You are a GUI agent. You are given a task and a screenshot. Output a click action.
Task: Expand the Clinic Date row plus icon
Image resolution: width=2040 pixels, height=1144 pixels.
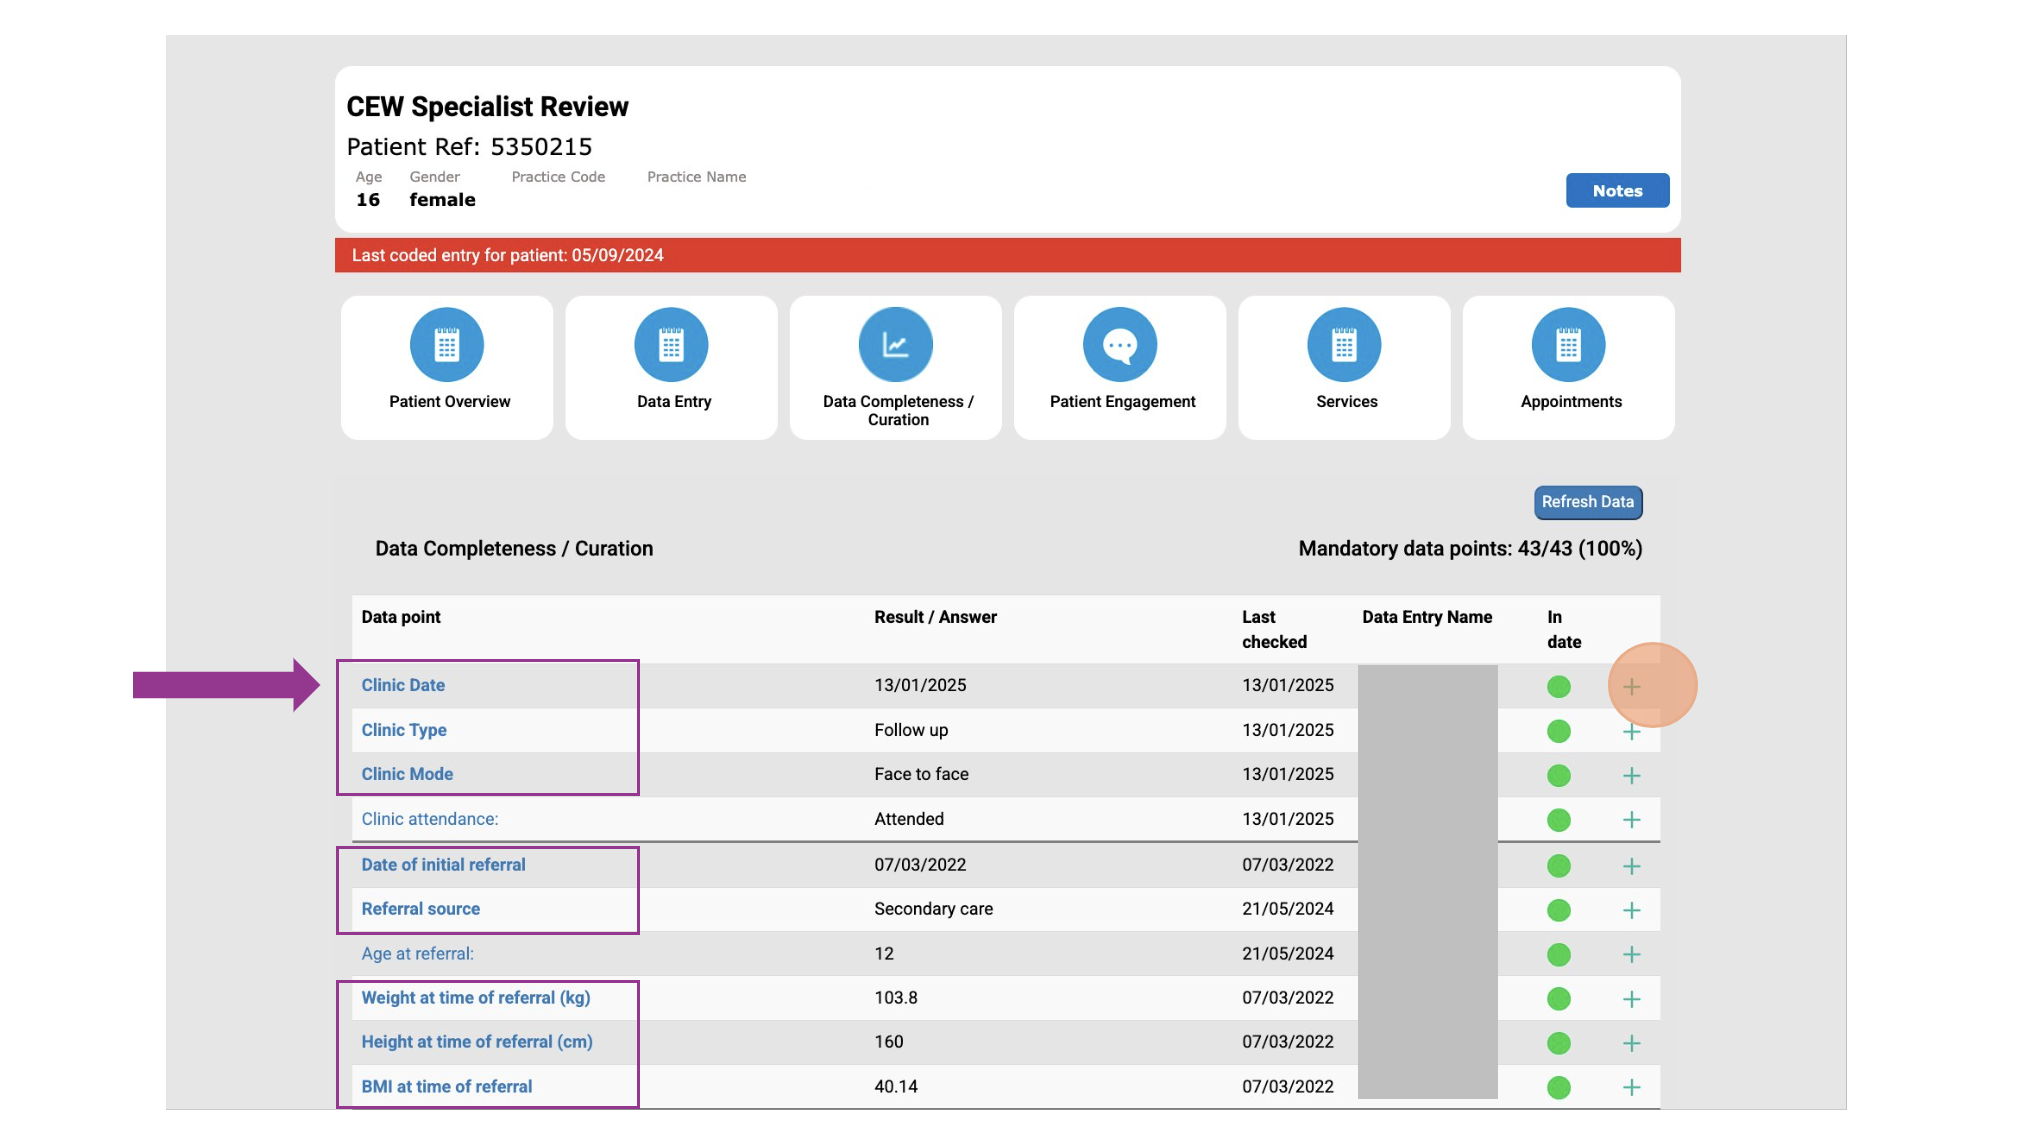[x=1631, y=687]
